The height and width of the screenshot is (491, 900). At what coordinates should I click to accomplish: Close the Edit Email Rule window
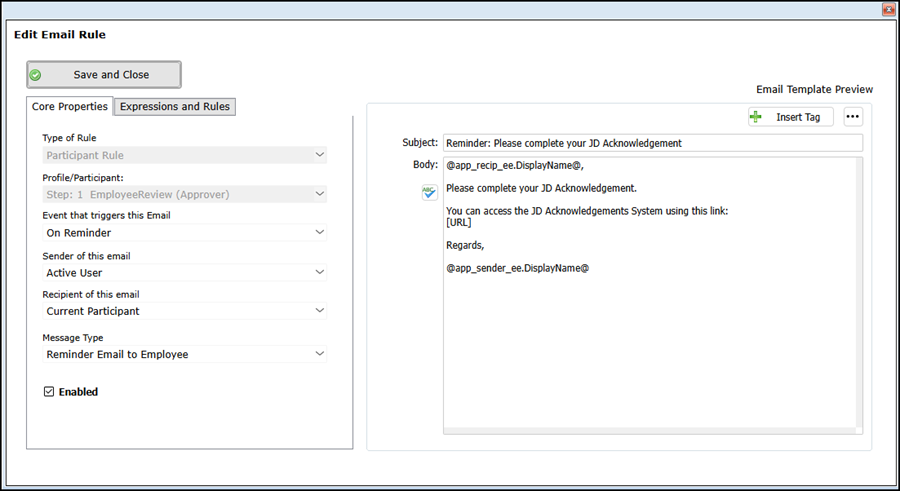pyautogui.click(x=887, y=9)
